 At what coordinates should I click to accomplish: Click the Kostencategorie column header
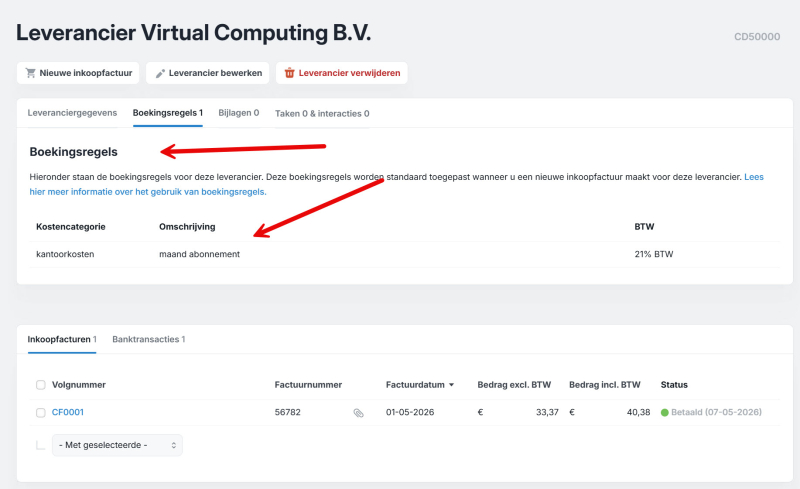pyautogui.click(x=71, y=227)
